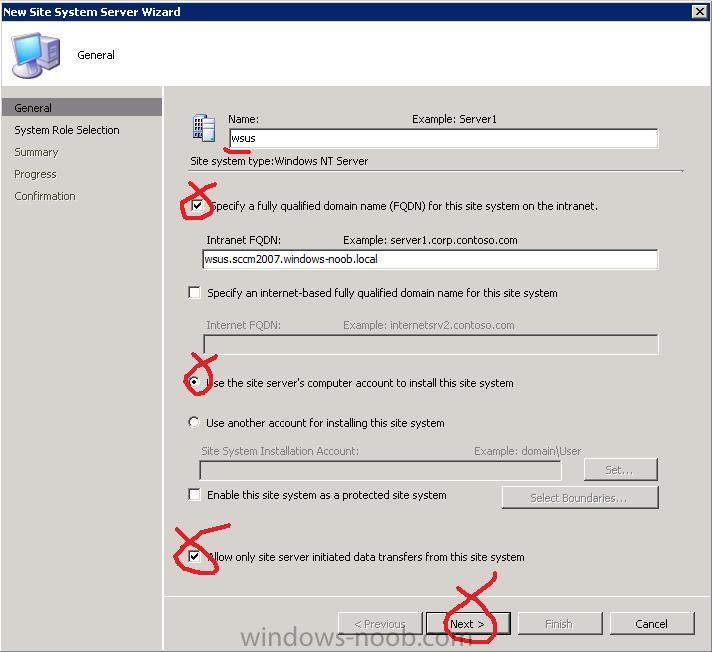Click the 'Intranet FQDN:' label
The image size is (712, 652).
pyautogui.click(x=243, y=240)
